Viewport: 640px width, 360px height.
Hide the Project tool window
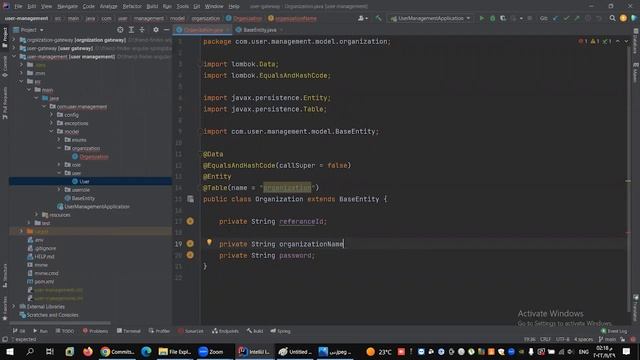coord(167,30)
